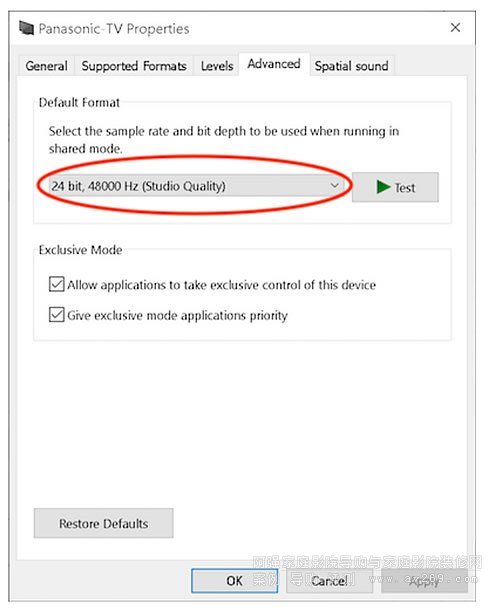Confirm with the OK button
Image resolution: width=500 pixels, height=610 pixels.
(x=234, y=581)
